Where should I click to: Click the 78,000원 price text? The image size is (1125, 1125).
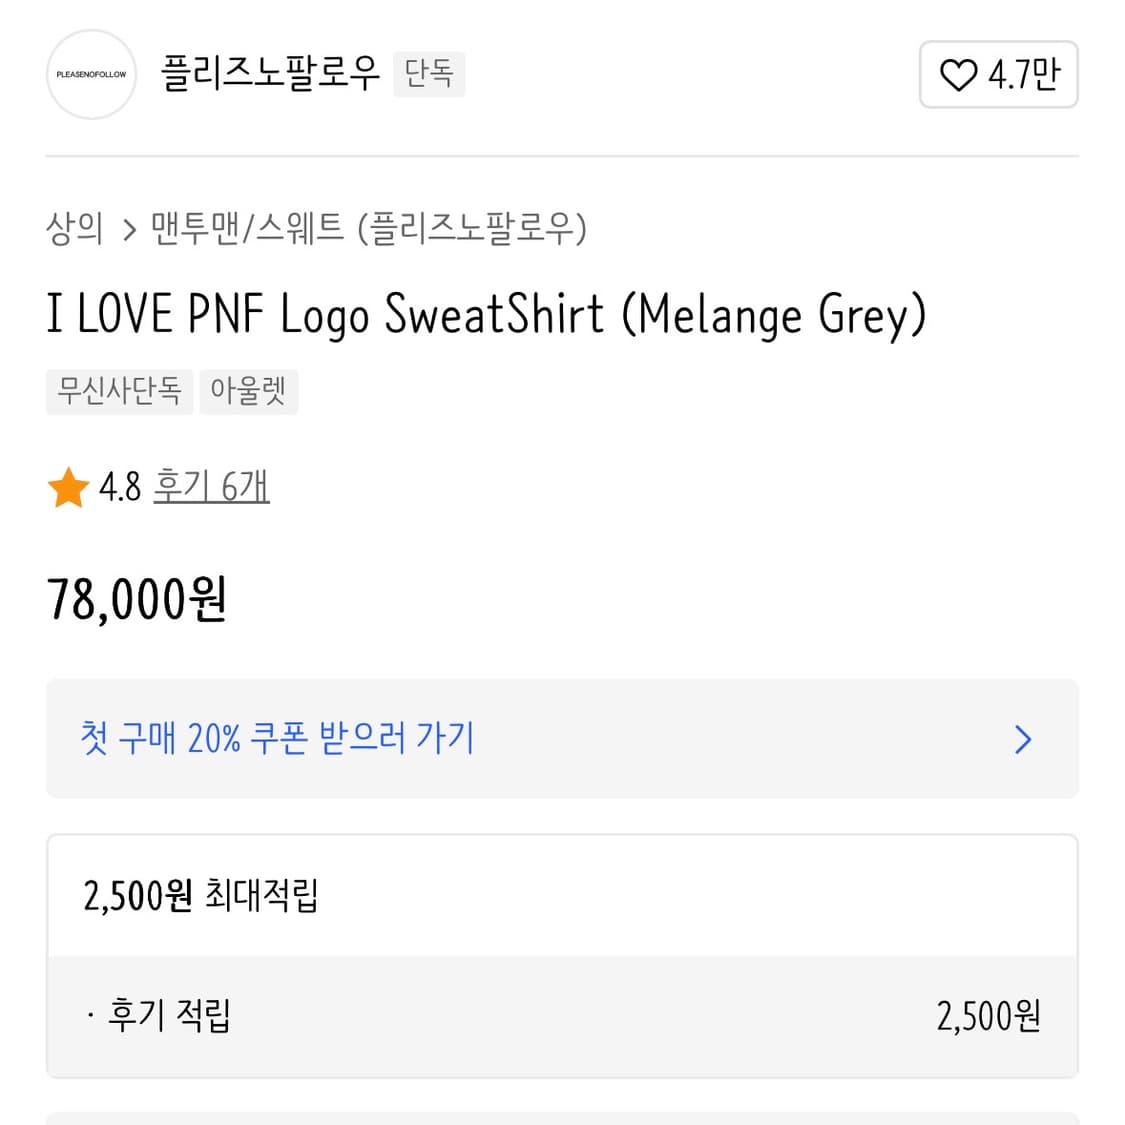click(x=137, y=600)
